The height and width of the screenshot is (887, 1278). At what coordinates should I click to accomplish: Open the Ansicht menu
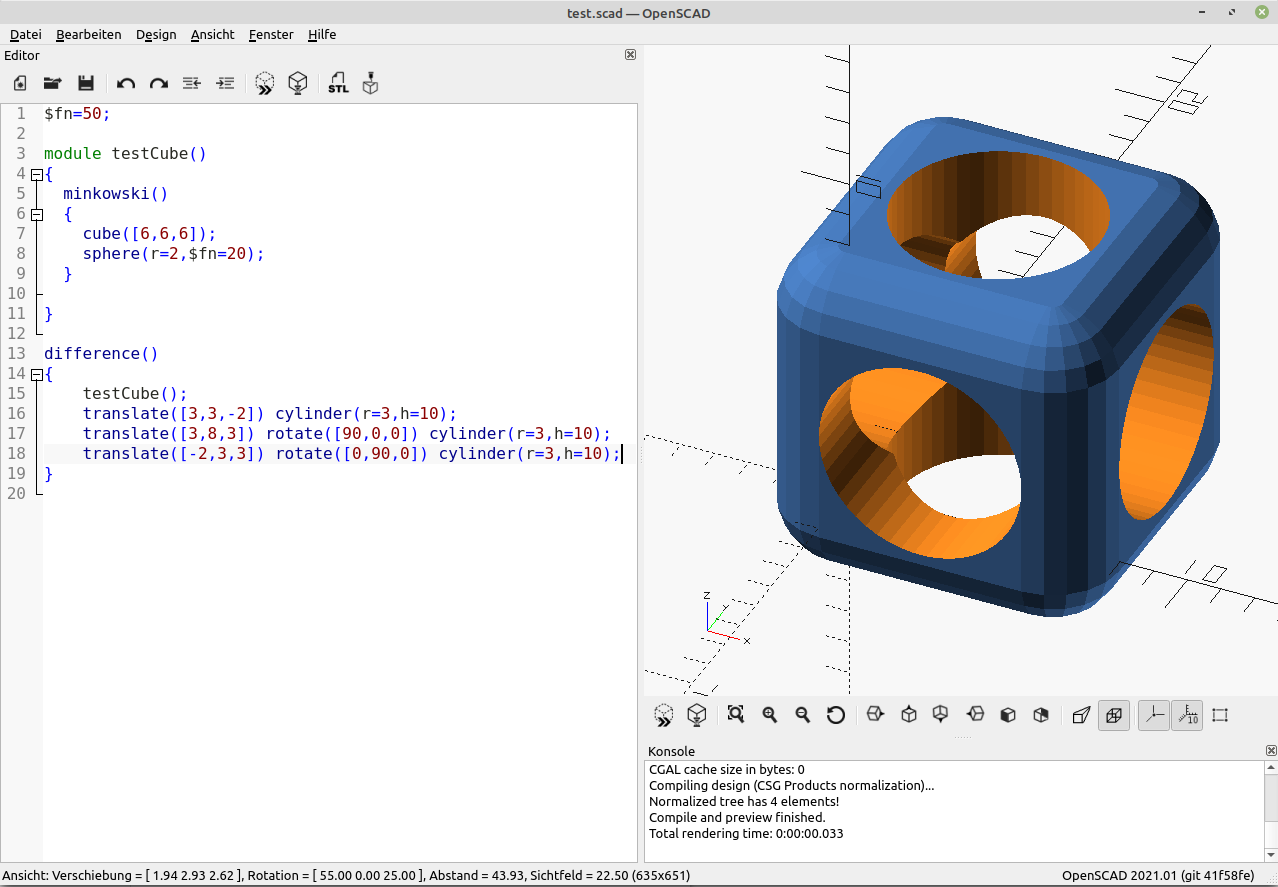pos(212,34)
